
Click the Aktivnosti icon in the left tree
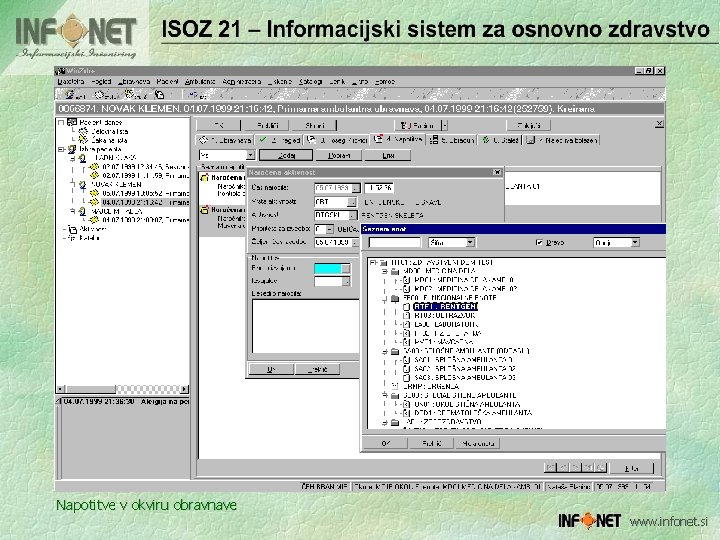point(72,229)
